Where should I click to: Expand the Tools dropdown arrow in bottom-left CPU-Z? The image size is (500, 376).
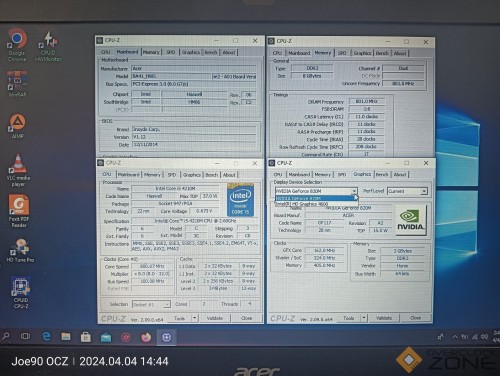[x=195, y=318]
